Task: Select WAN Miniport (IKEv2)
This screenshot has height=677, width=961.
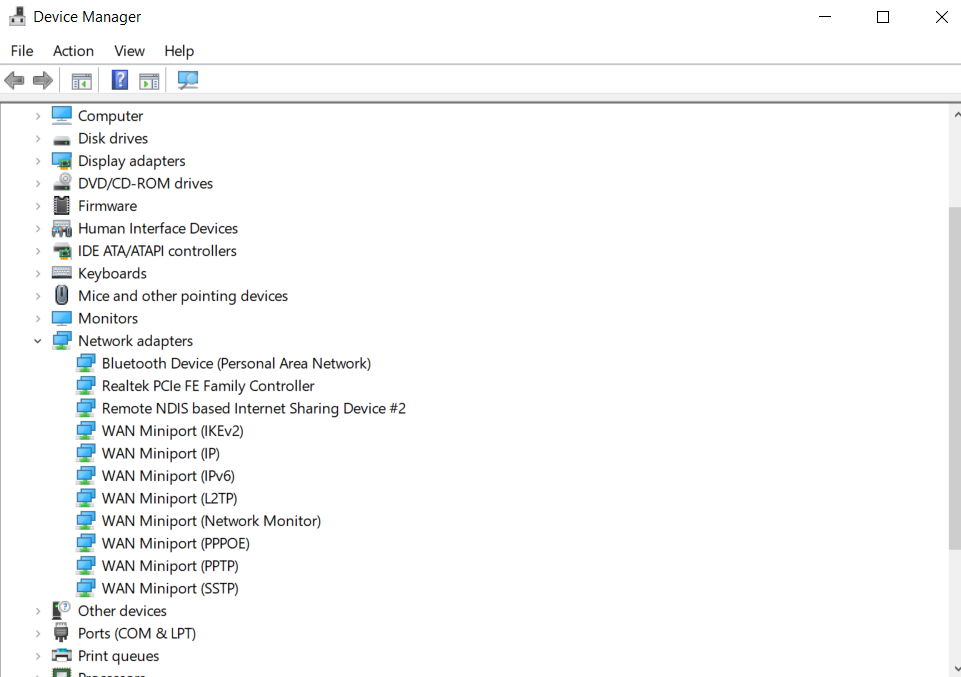Action: point(173,431)
